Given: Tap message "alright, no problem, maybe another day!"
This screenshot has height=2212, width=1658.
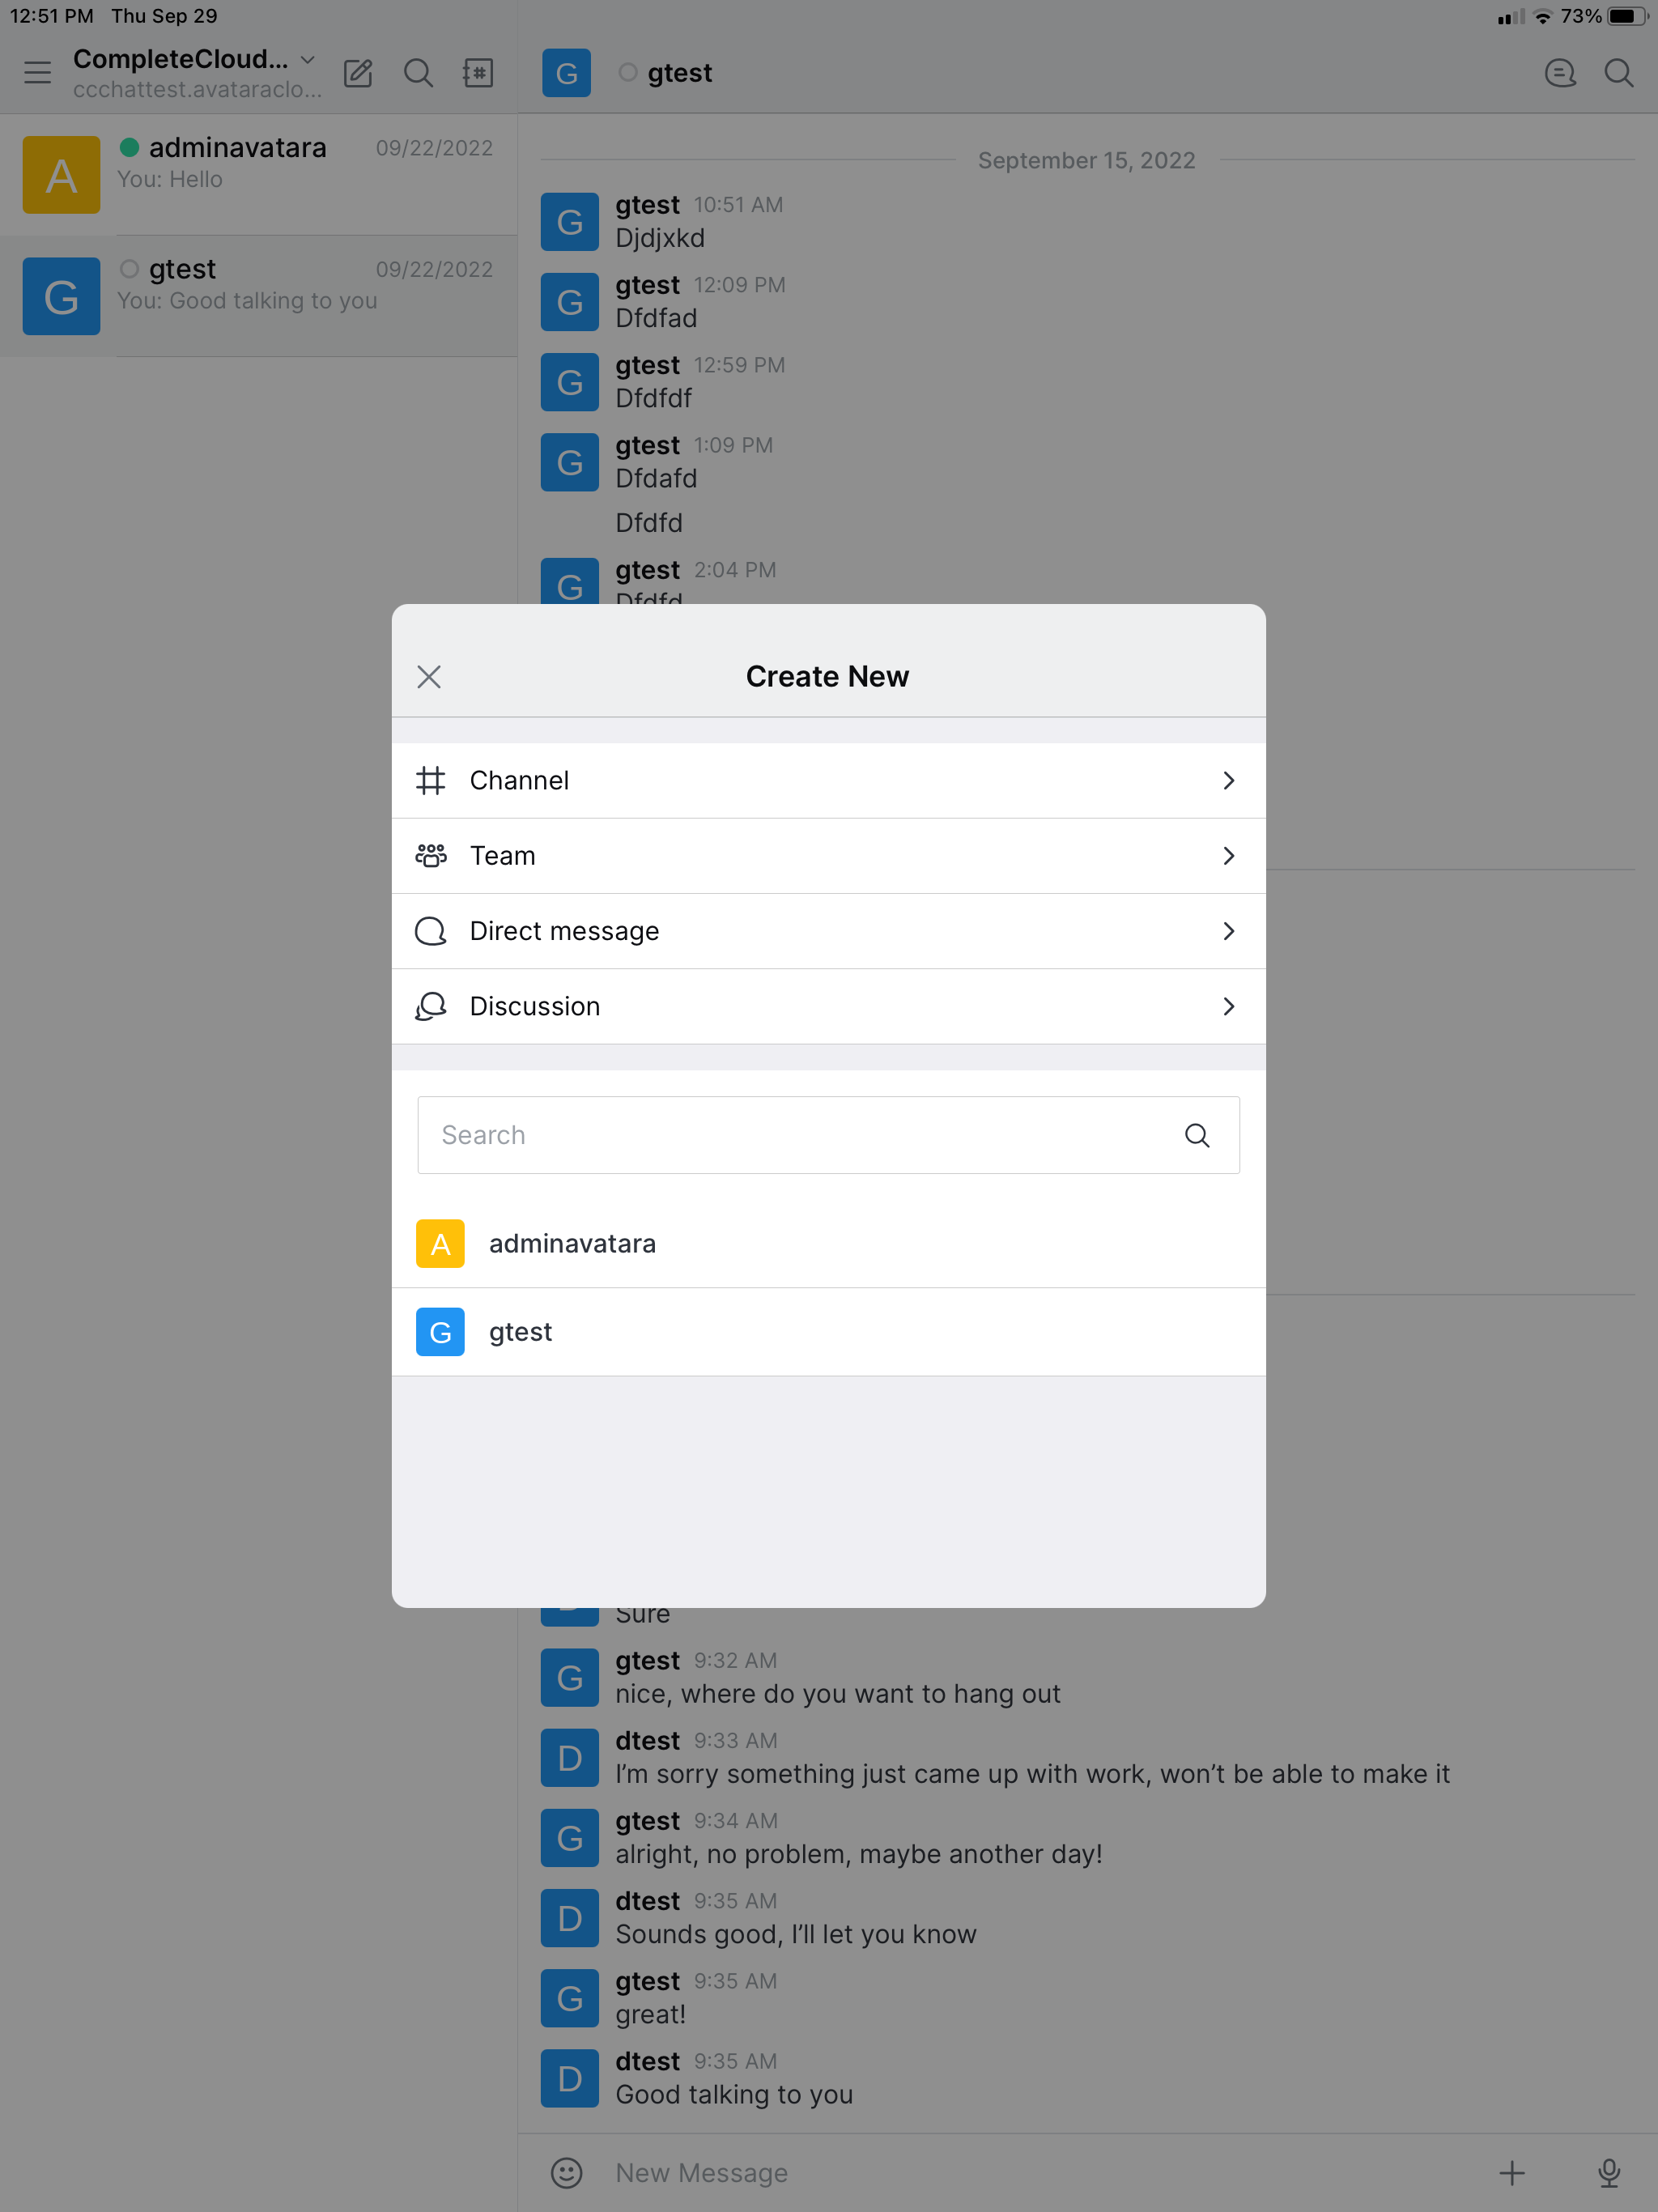Looking at the screenshot, I should [x=859, y=1854].
